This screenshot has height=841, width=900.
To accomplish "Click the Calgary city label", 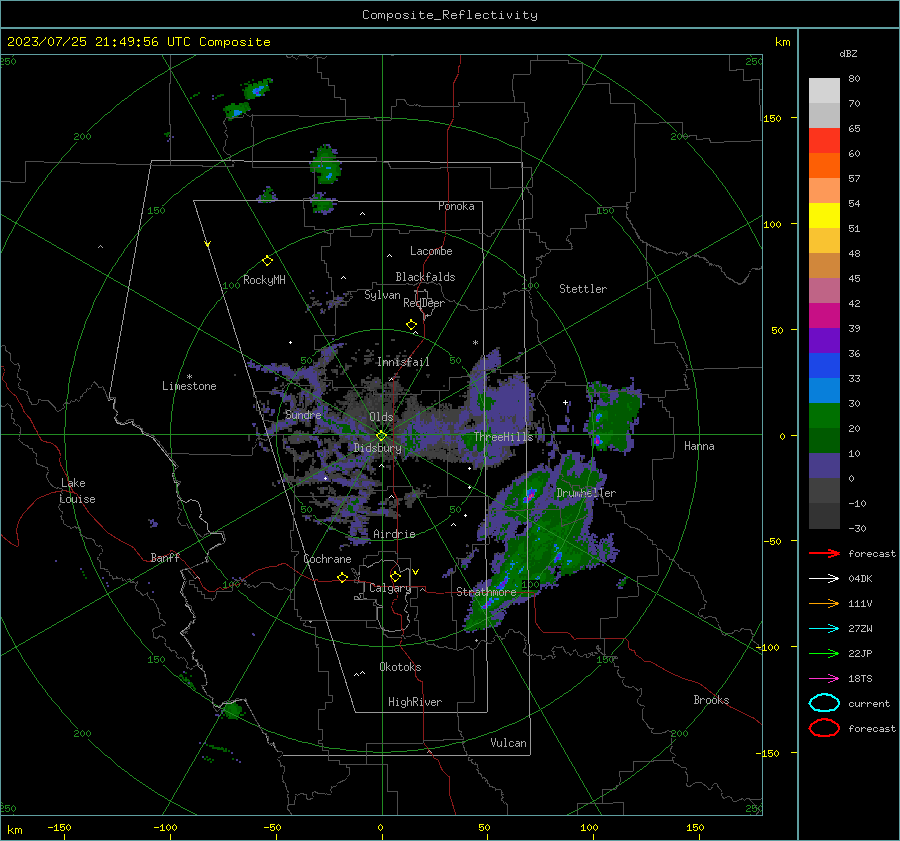I will pyautogui.click(x=390, y=588).
